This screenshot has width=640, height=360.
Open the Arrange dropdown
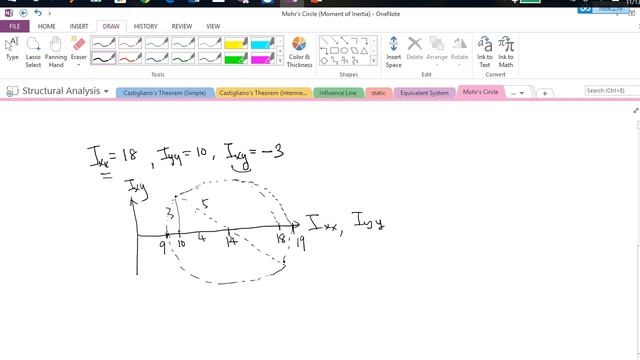pos(437,52)
